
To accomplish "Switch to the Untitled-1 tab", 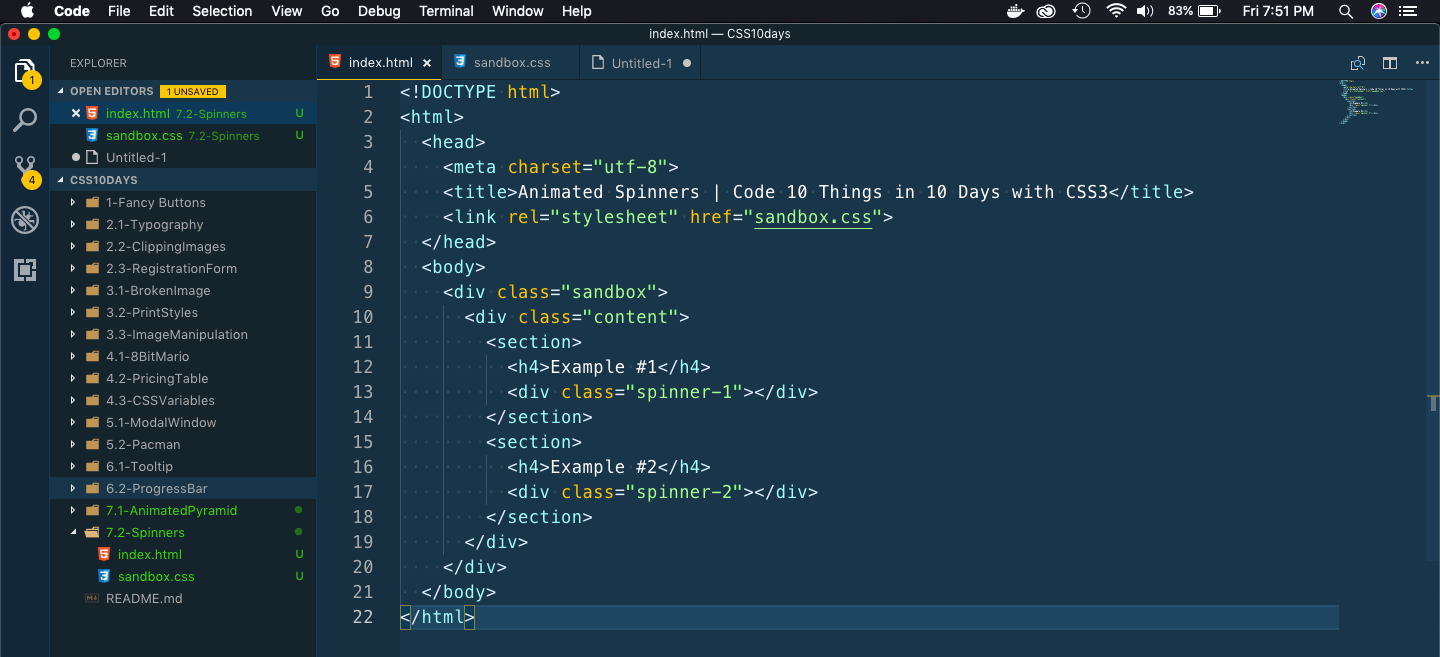I will click(641, 63).
